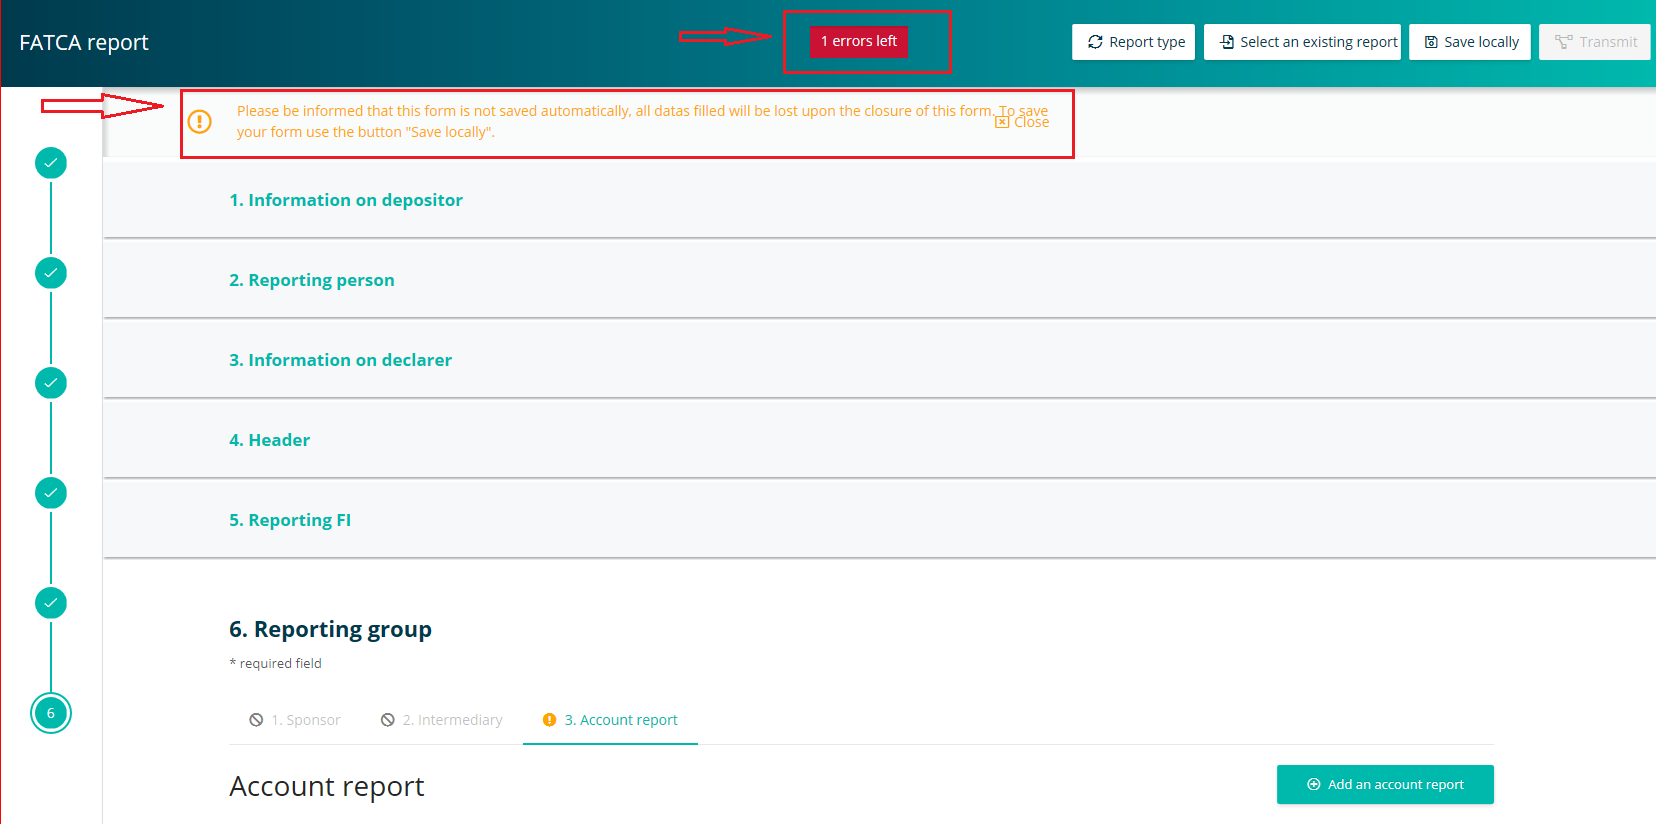
Task: Click the import icon on existing report button
Action: pyautogui.click(x=1227, y=42)
